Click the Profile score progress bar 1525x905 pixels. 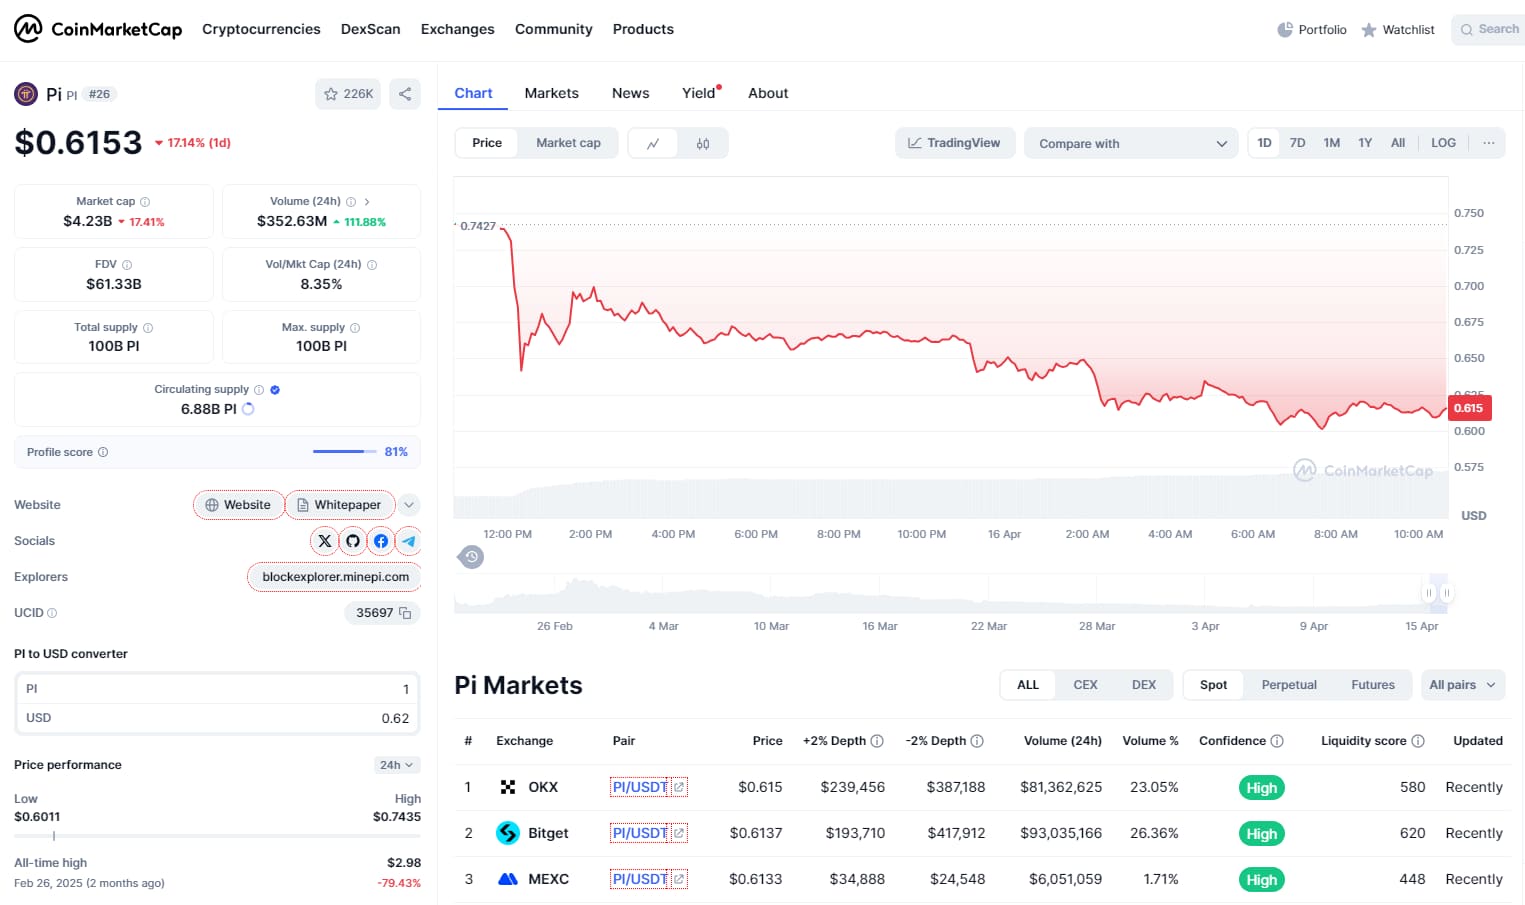pos(345,452)
